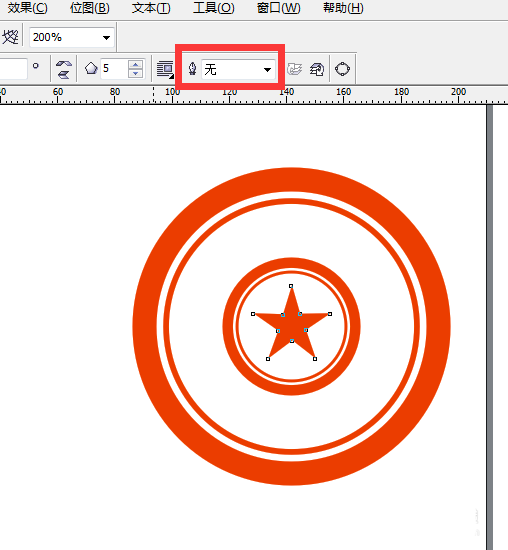This screenshot has width=508, height=550.
Task: Click the rotation angle input field
Action: point(13,69)
